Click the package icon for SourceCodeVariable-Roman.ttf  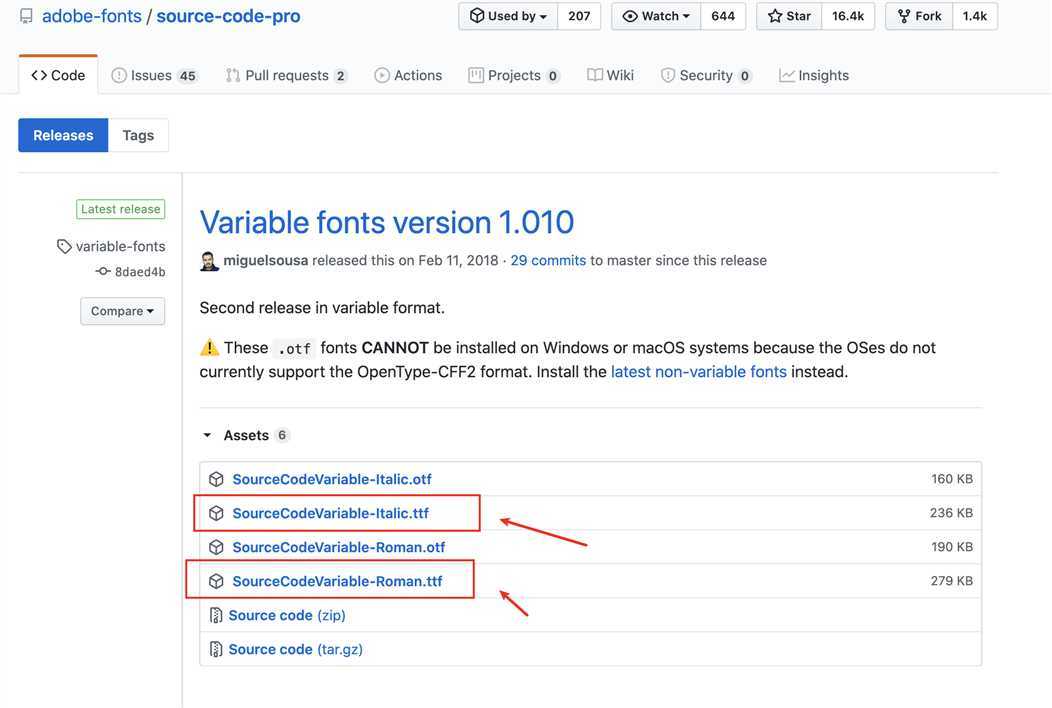[216, 581]
